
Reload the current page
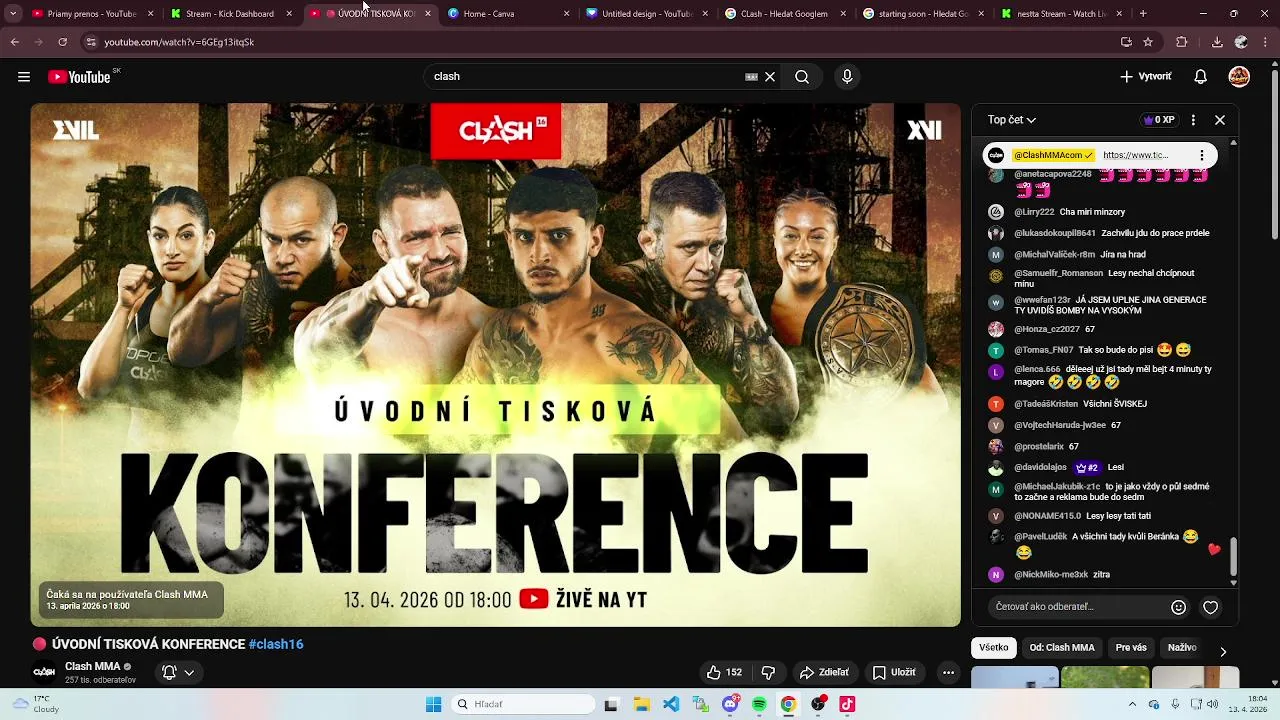pyautogui.click(x=63, y=42)
